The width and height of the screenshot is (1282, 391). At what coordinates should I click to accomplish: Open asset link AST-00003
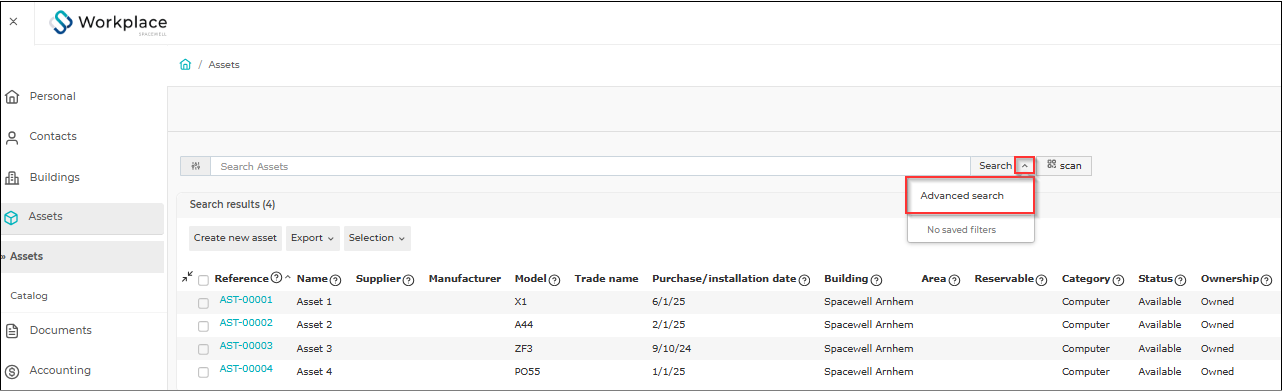tap(246, 346)
